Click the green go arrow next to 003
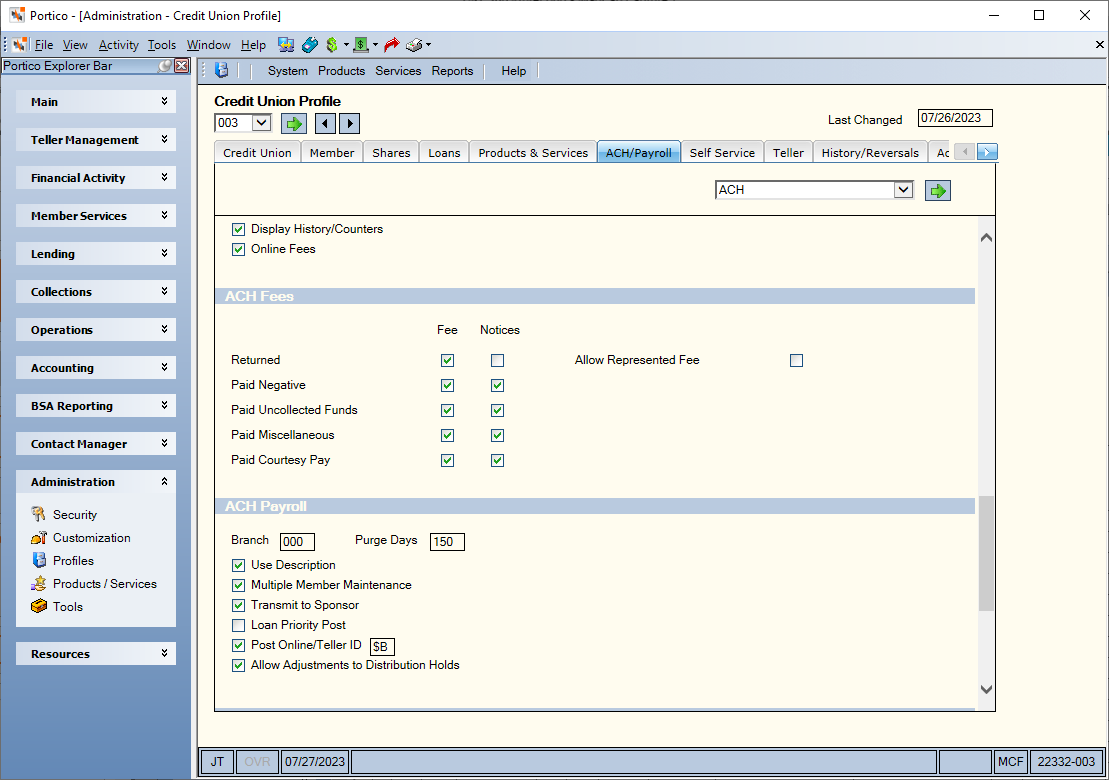Viewport: 1109px width, 780px height. (294, 123)
